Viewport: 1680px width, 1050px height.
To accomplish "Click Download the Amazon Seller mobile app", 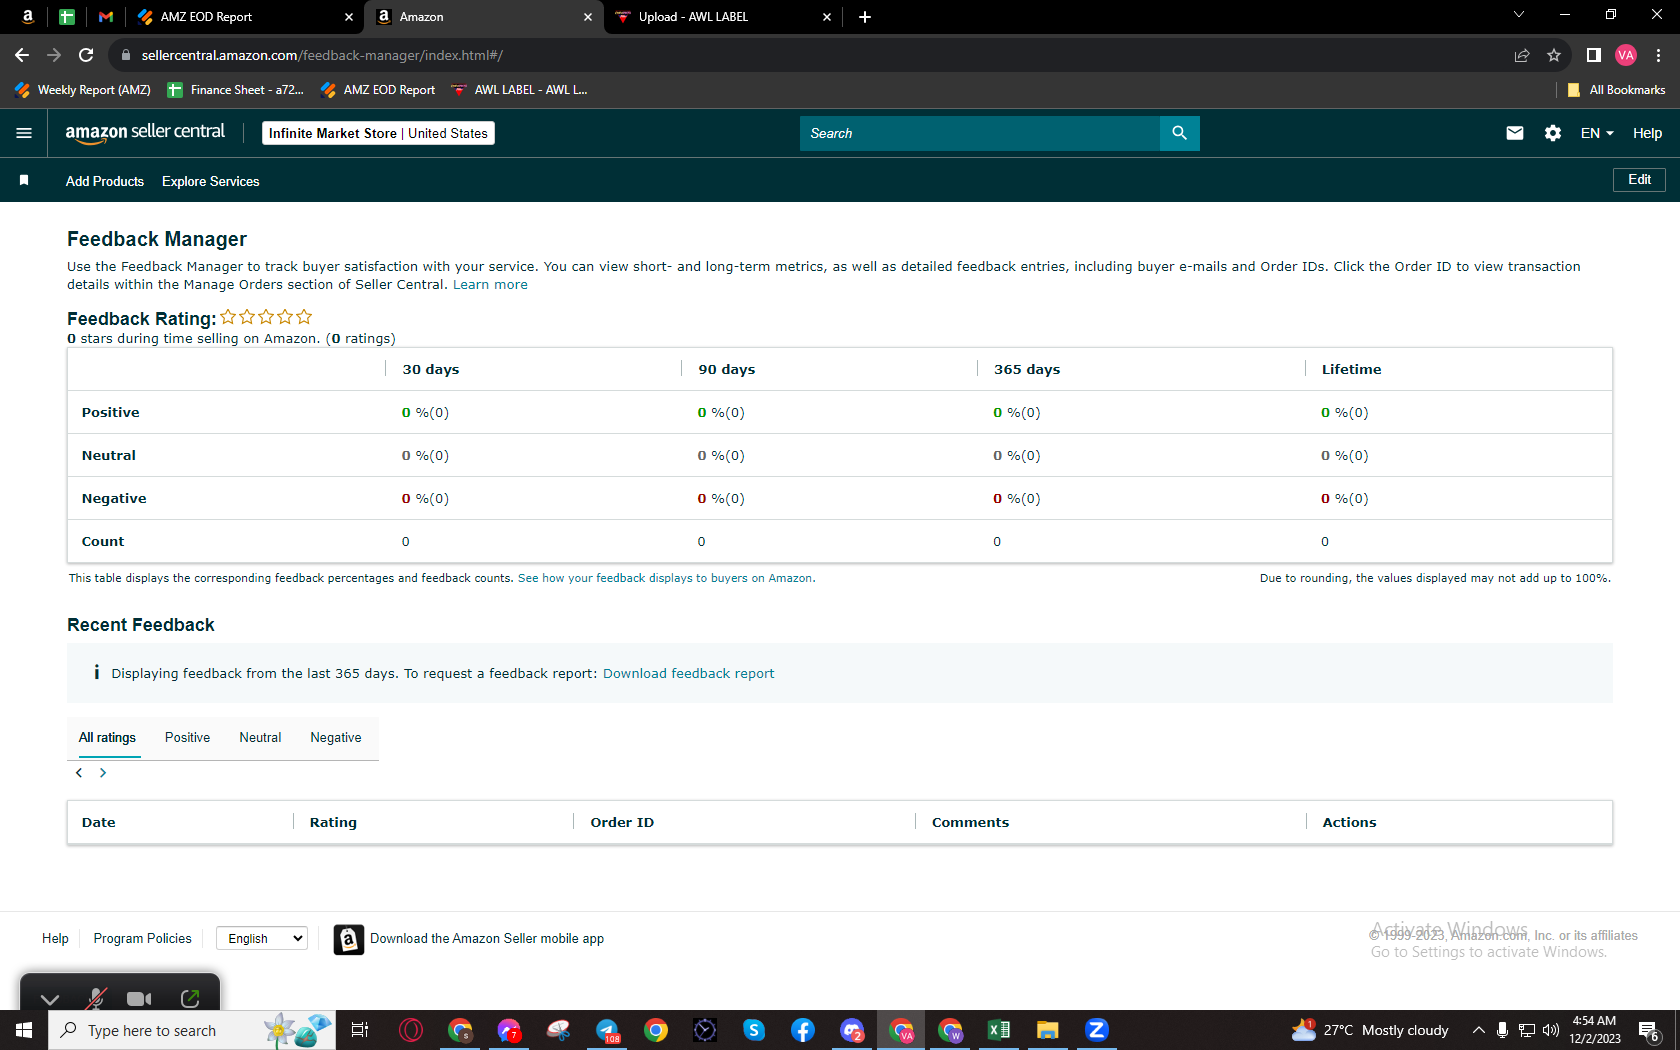I will tap(487, 939).
